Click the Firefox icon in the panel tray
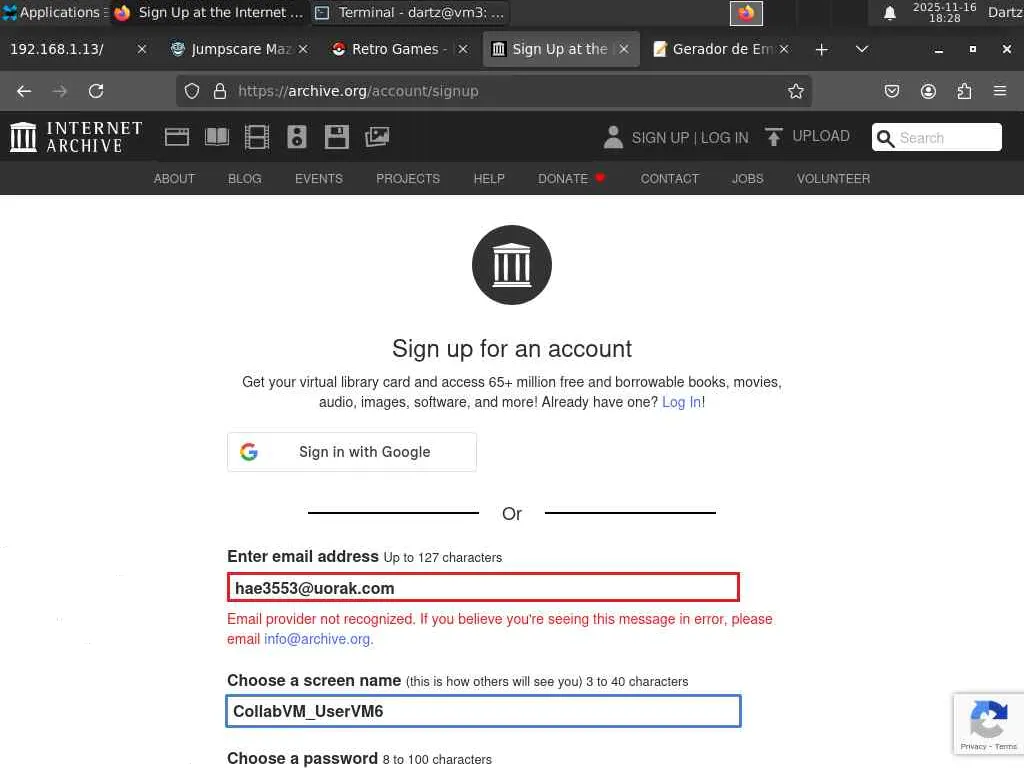 [x=746, y=13]
